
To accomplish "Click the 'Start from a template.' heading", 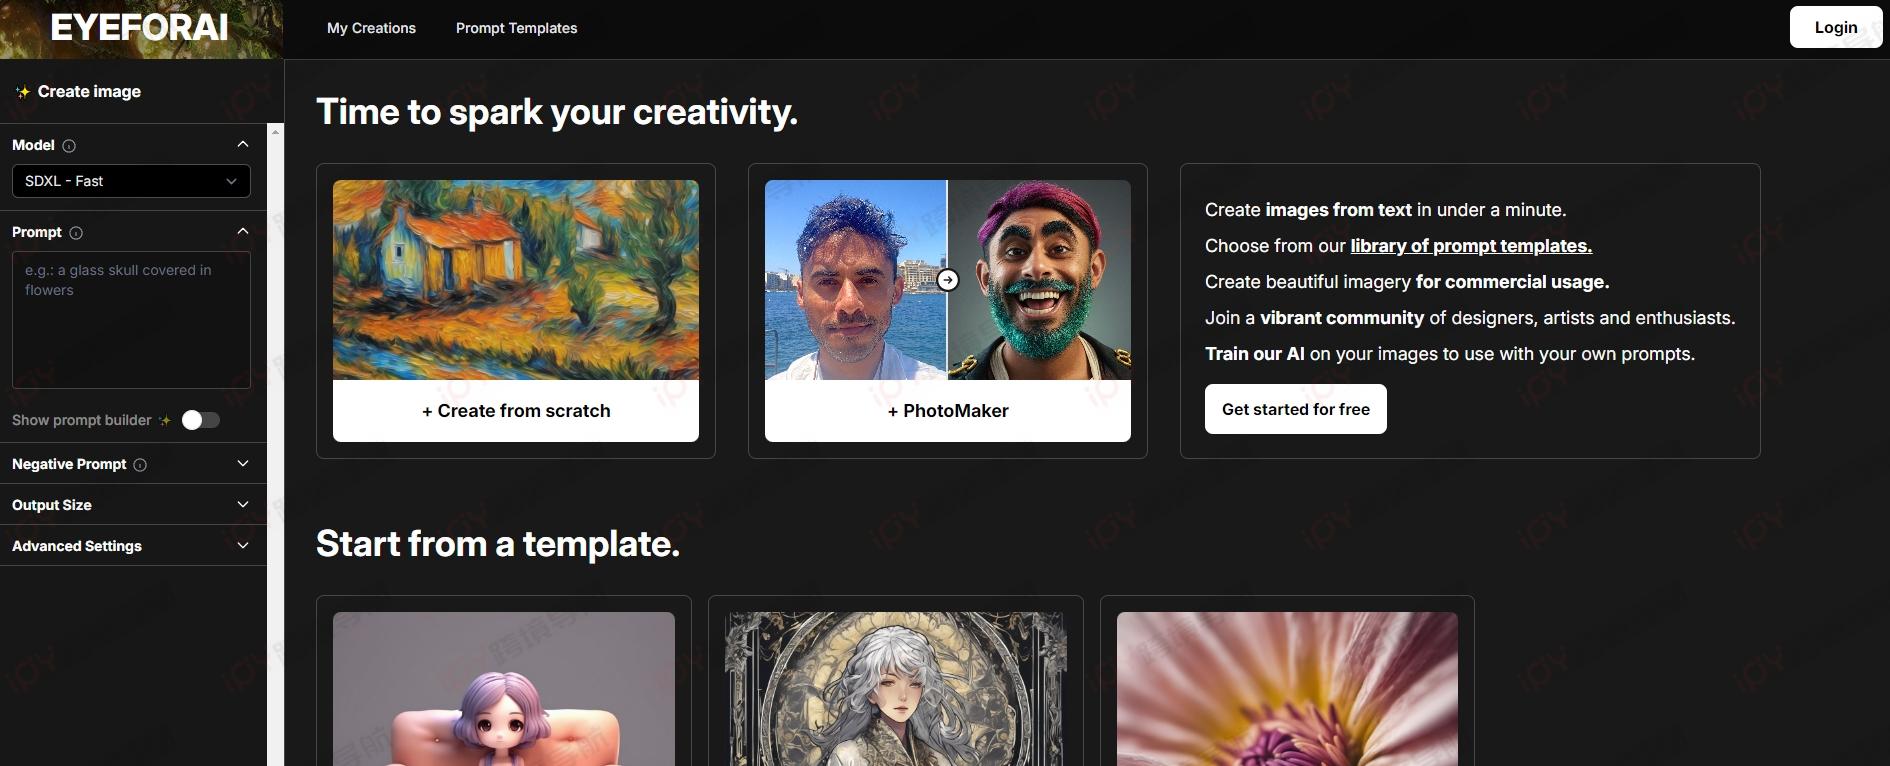I will [x=498, y=544].
